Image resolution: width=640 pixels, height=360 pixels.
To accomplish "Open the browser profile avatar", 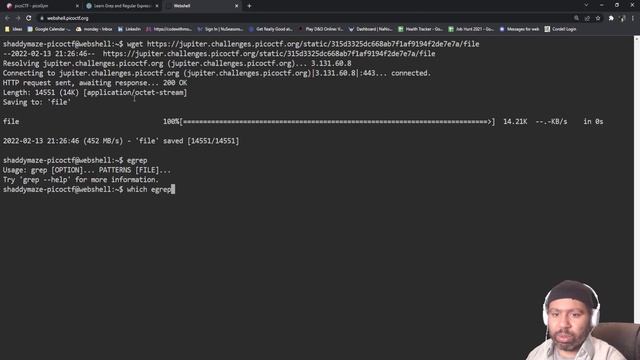I will tap(622, 18).
